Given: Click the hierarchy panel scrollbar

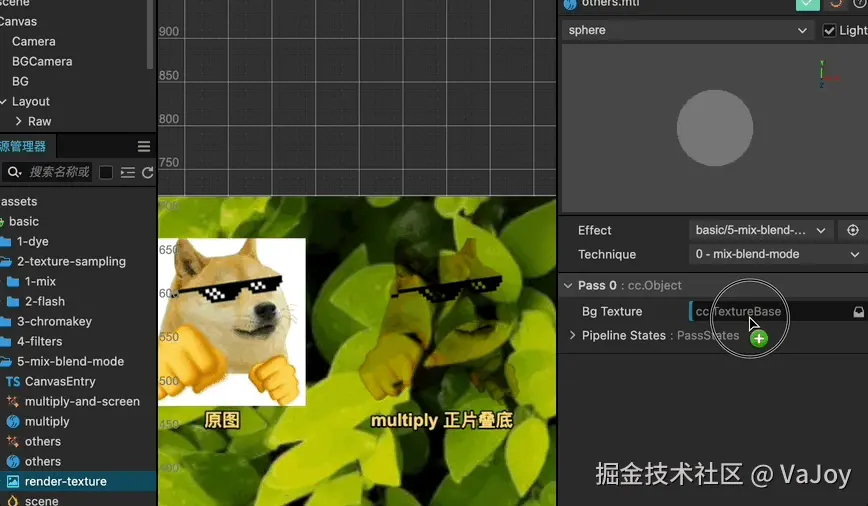Looking at the screenshot, I should 149,34.
